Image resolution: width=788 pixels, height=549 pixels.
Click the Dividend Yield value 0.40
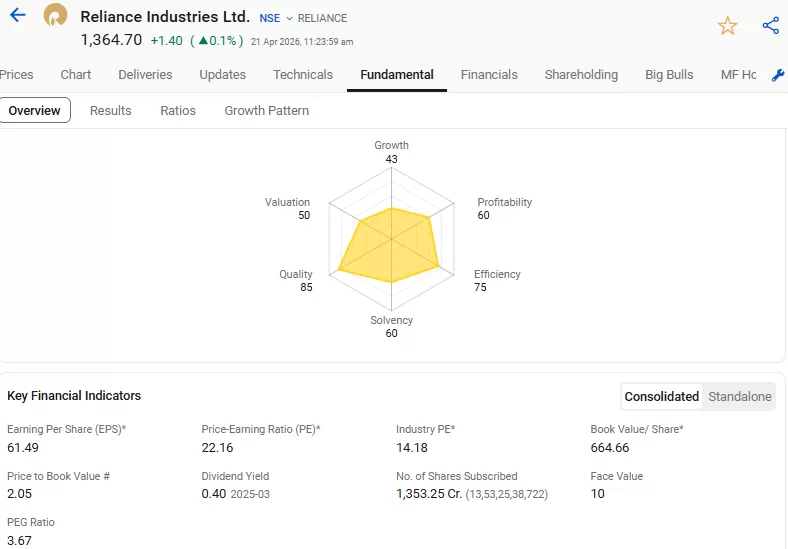click(x=214, y=494)
